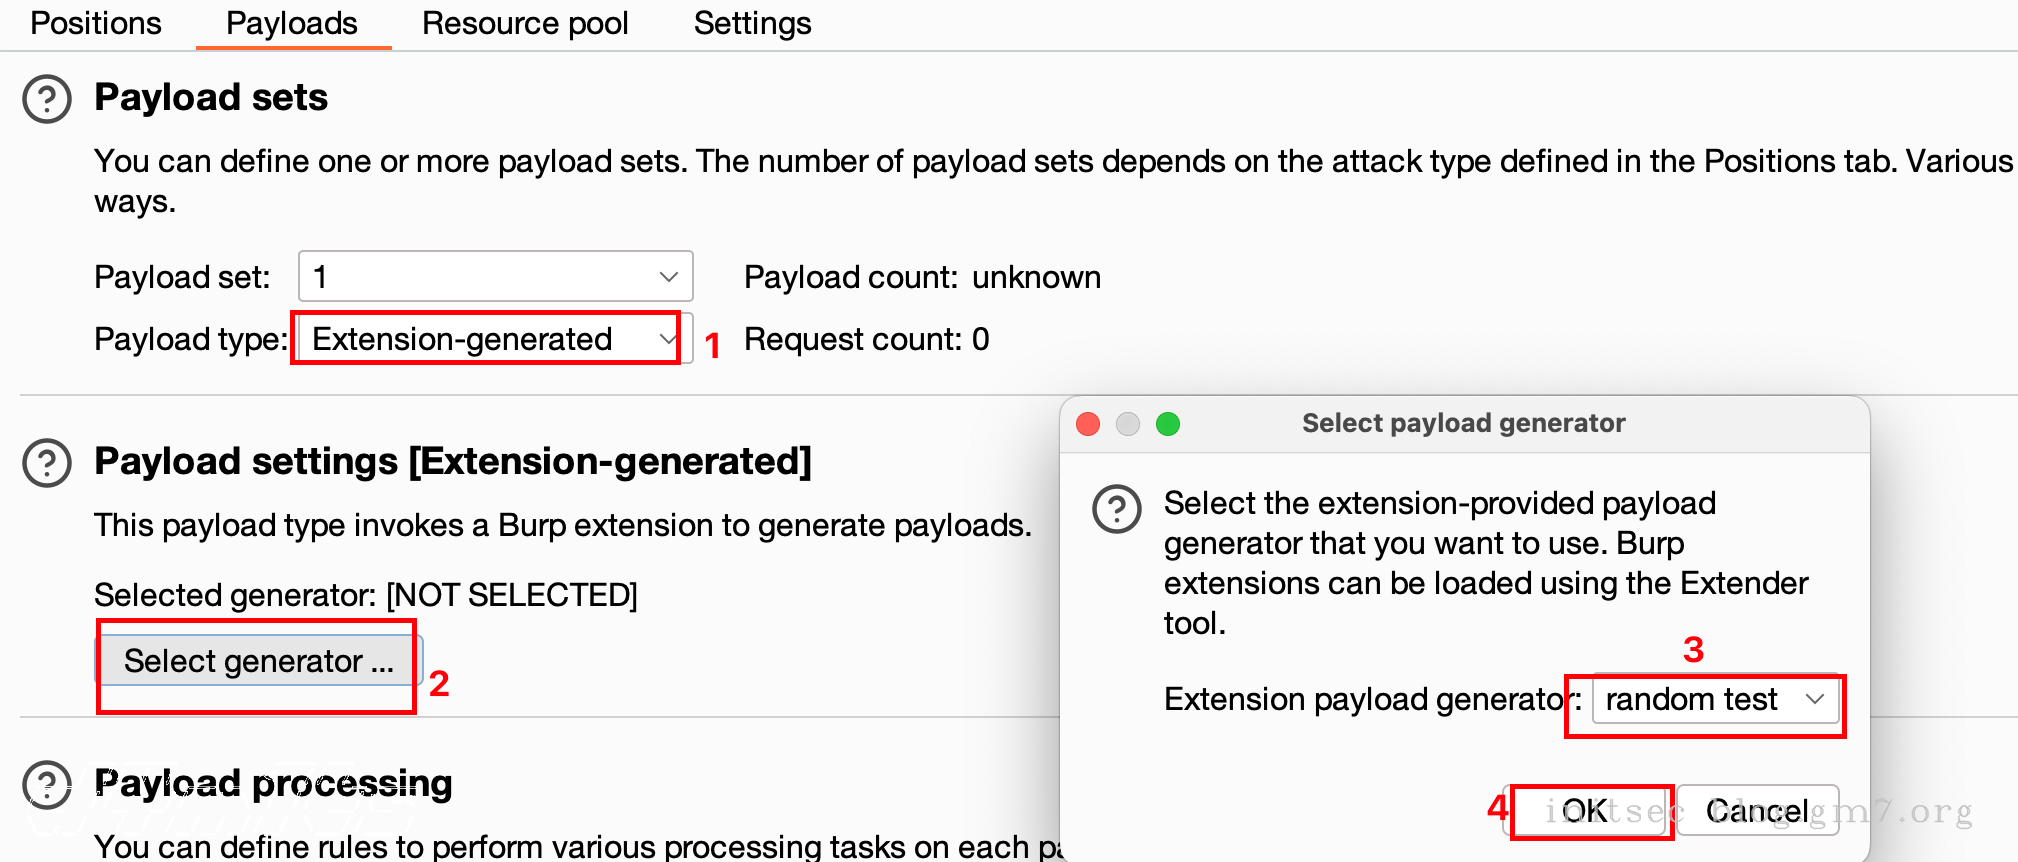Go to the Settings tab

[x=752, y=23]
